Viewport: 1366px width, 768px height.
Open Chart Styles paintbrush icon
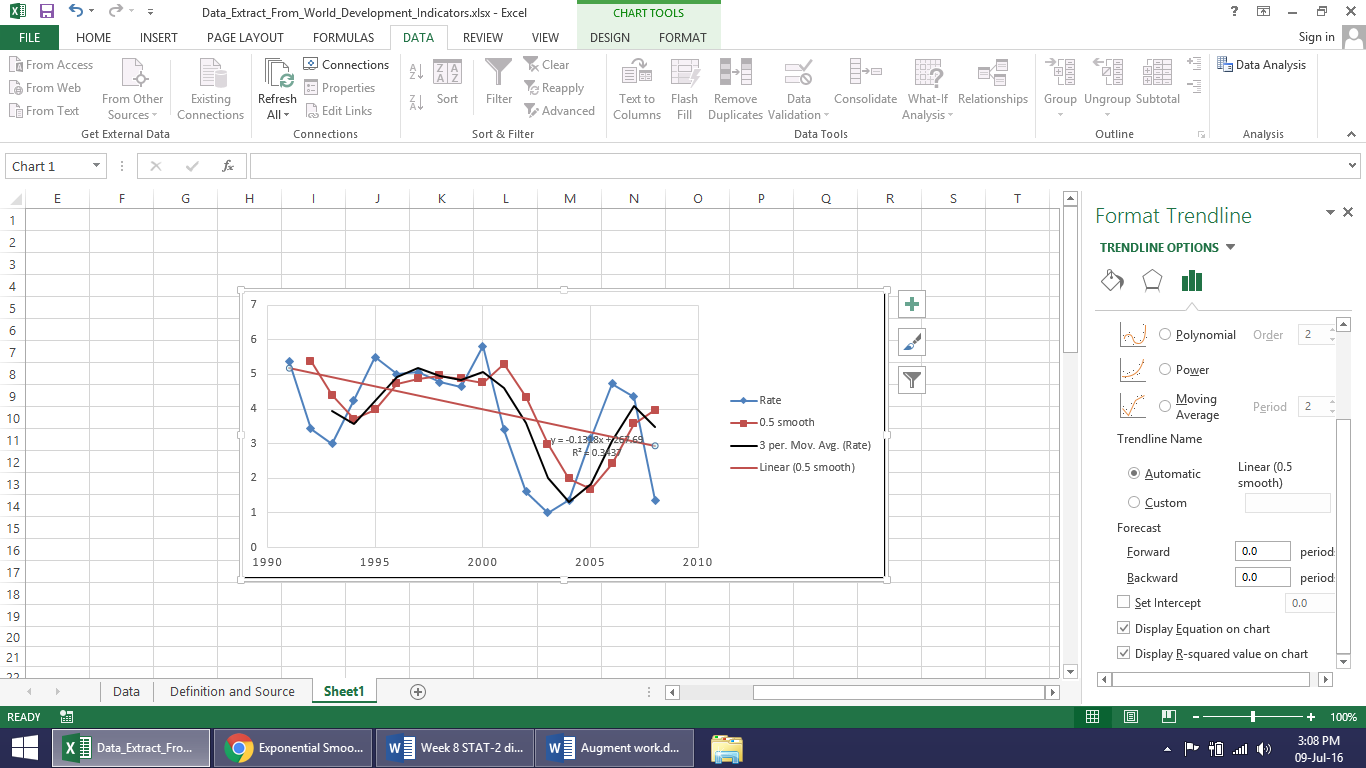click(x=911, y=342)
